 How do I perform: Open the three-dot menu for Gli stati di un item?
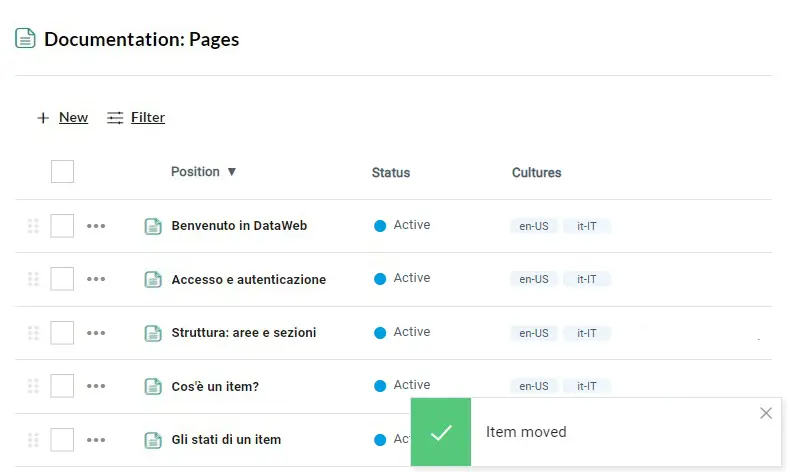coord(96,440)
